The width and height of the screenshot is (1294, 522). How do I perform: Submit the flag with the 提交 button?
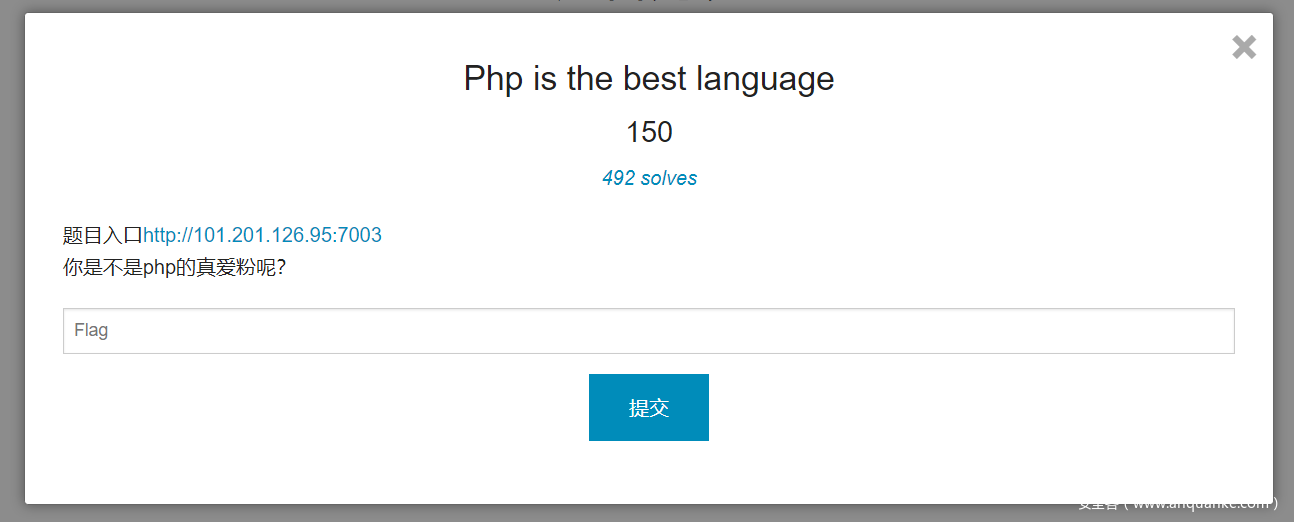tap(648, 407)
